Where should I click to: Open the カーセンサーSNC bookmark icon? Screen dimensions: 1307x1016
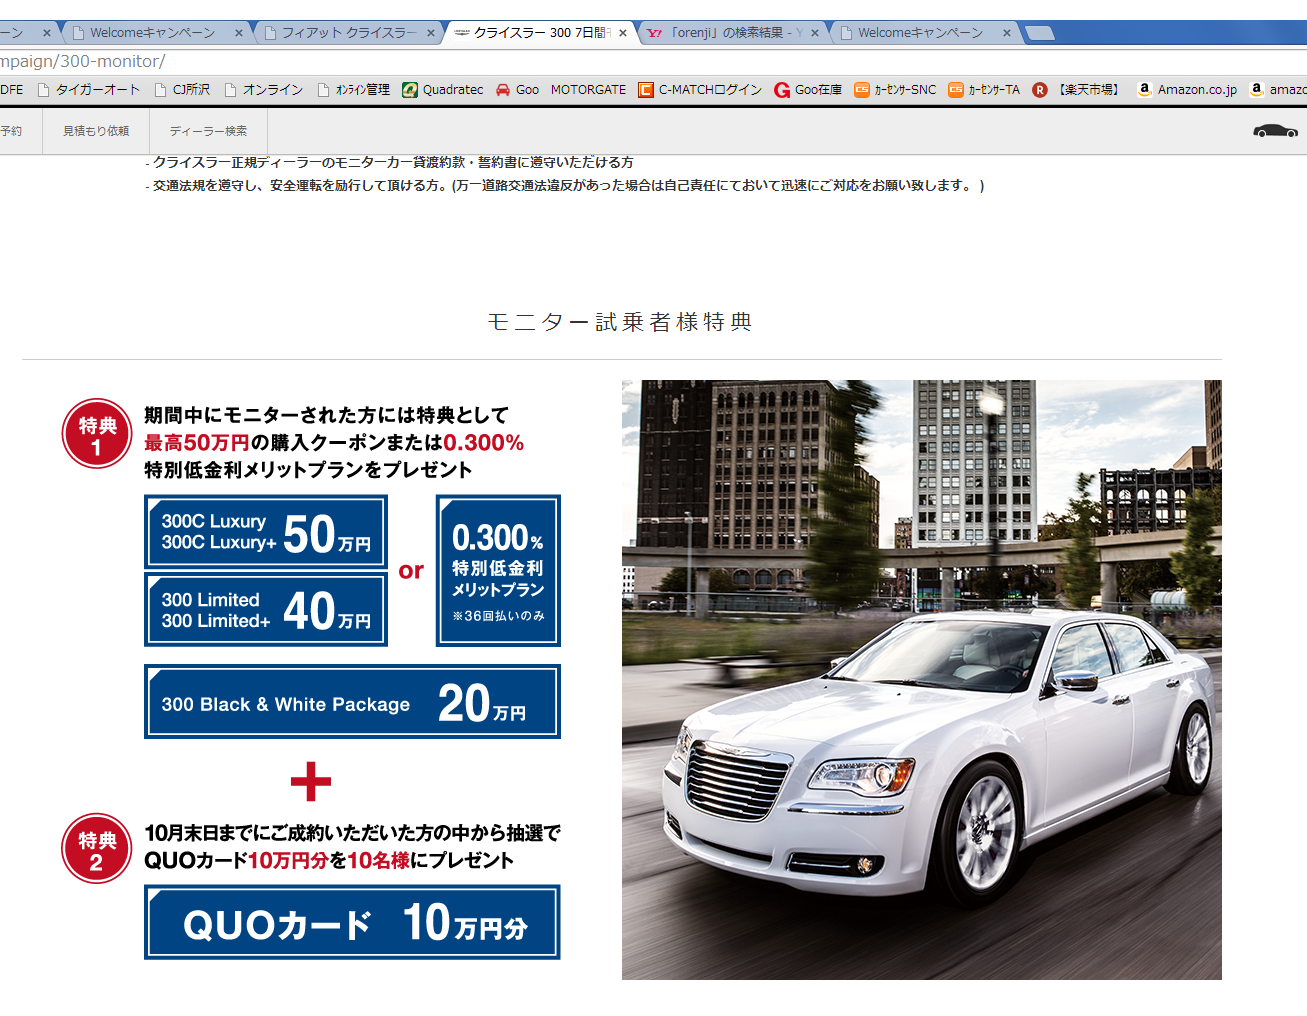point(862,90)
